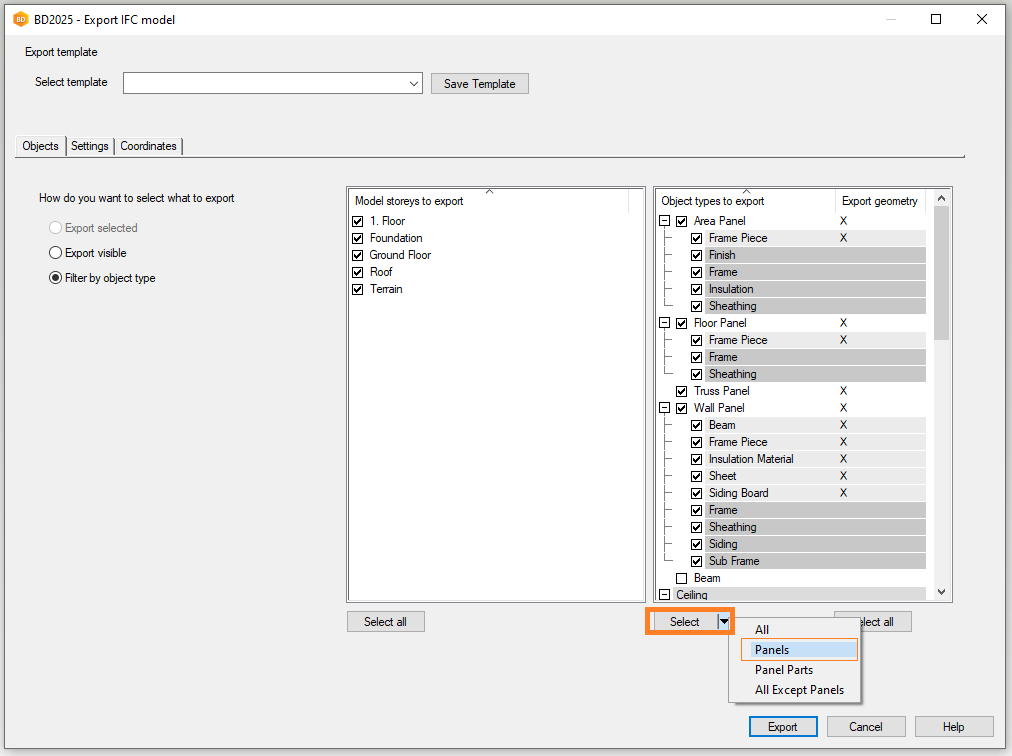Viewport: 1012px width, 756px height.
Task: Collapse the Wall Panel tree node
Action: pyautogui.click(x=665, y=408)
